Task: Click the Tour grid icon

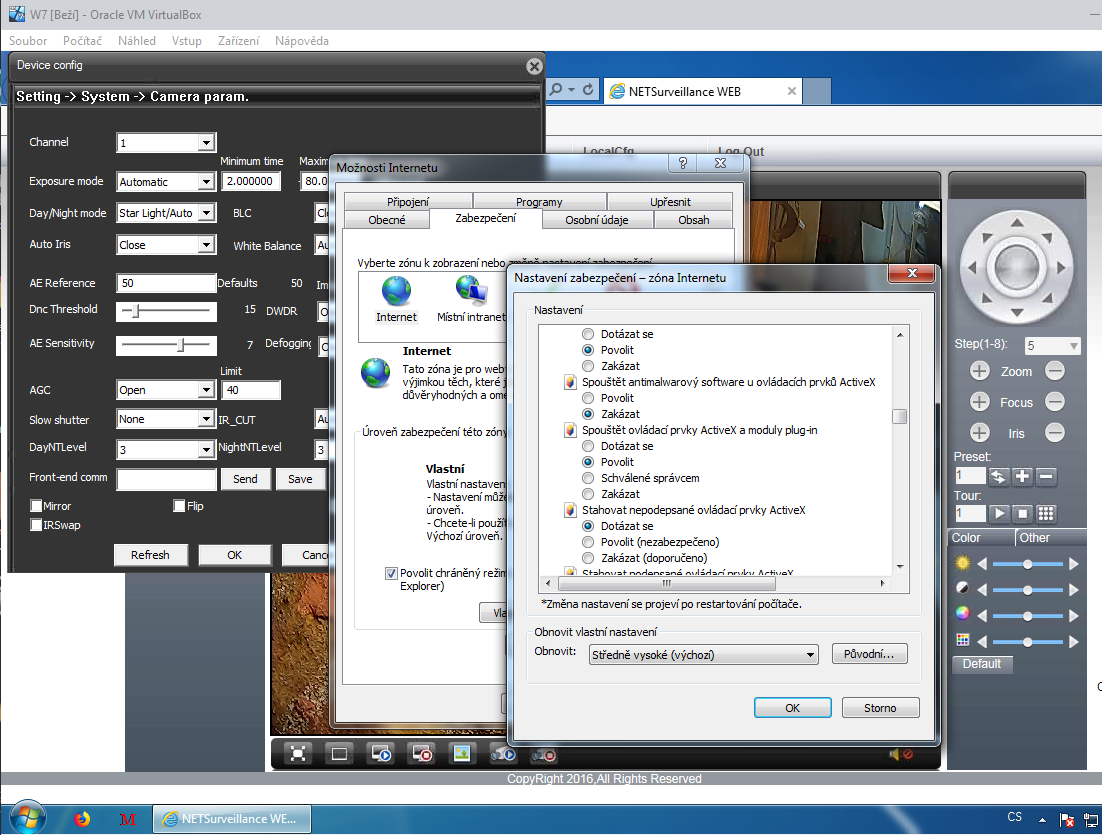Action: pyautogui.click(x=1046, y=514)
